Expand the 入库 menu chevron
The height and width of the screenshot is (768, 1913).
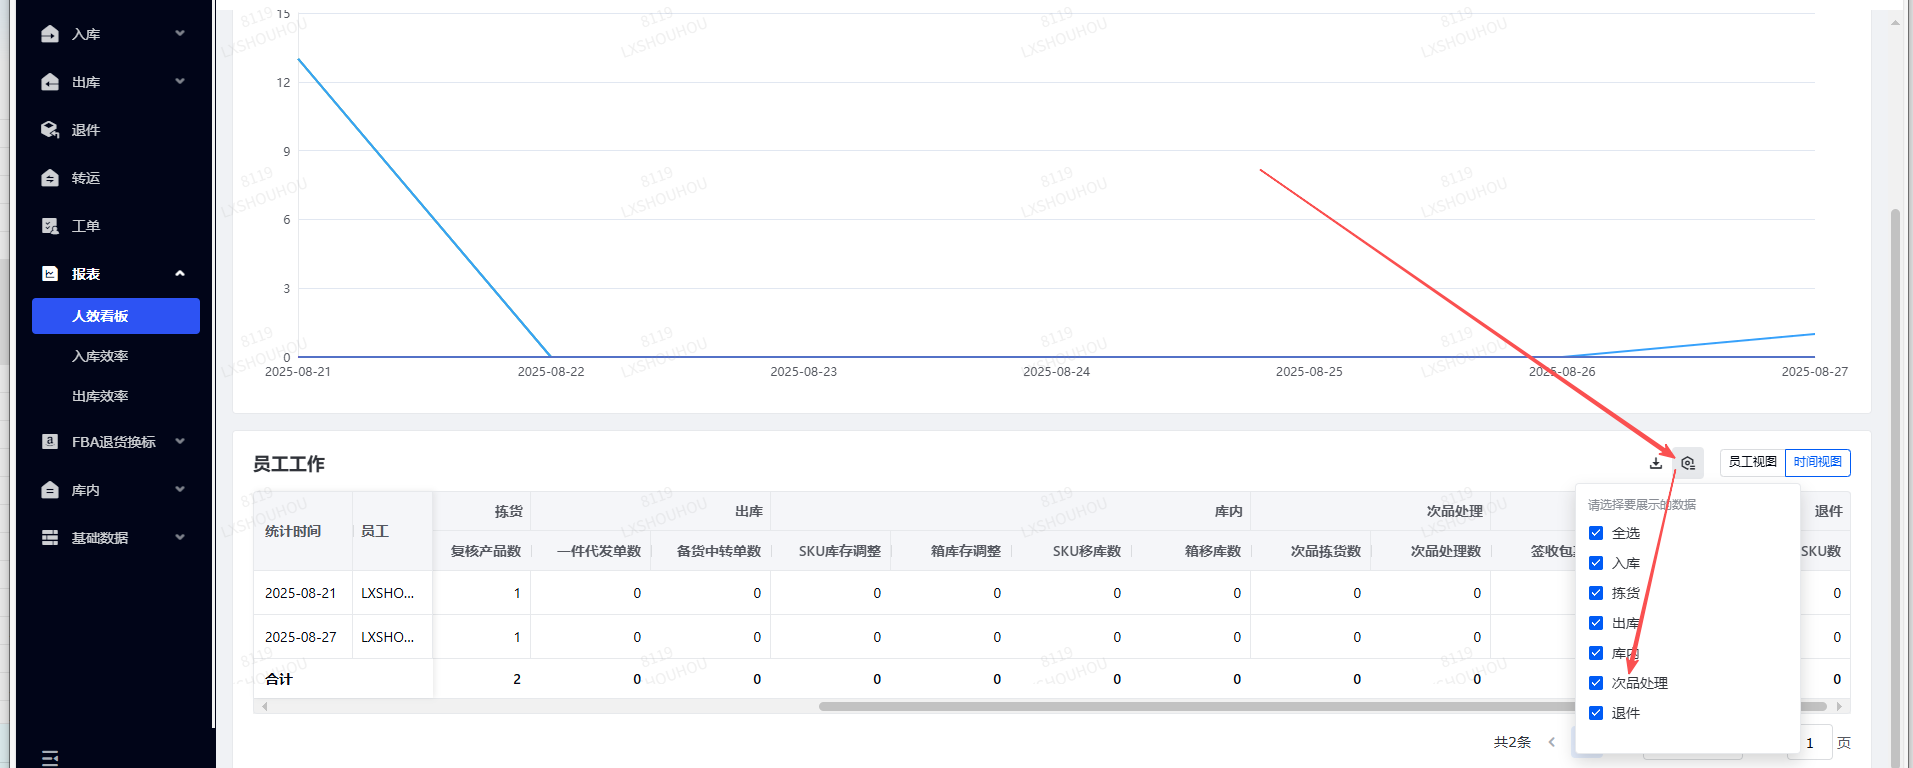pyautogui.click(x=180, y=33)
